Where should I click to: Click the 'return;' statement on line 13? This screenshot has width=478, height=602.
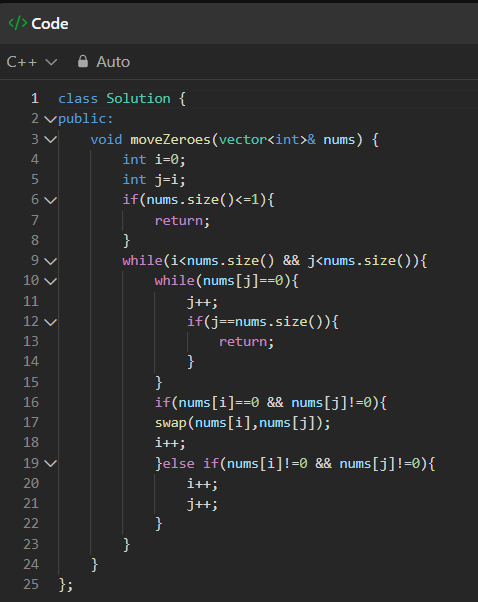(246, 342)
